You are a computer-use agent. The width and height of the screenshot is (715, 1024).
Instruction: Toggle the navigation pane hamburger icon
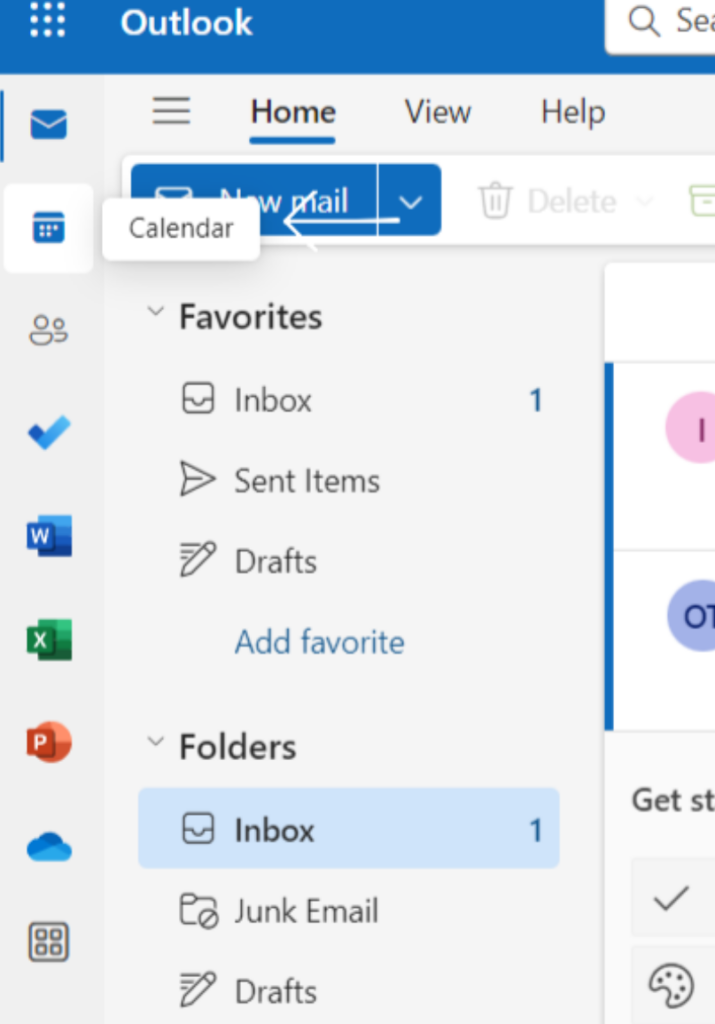pyautogui.click(x=171, y=110)
